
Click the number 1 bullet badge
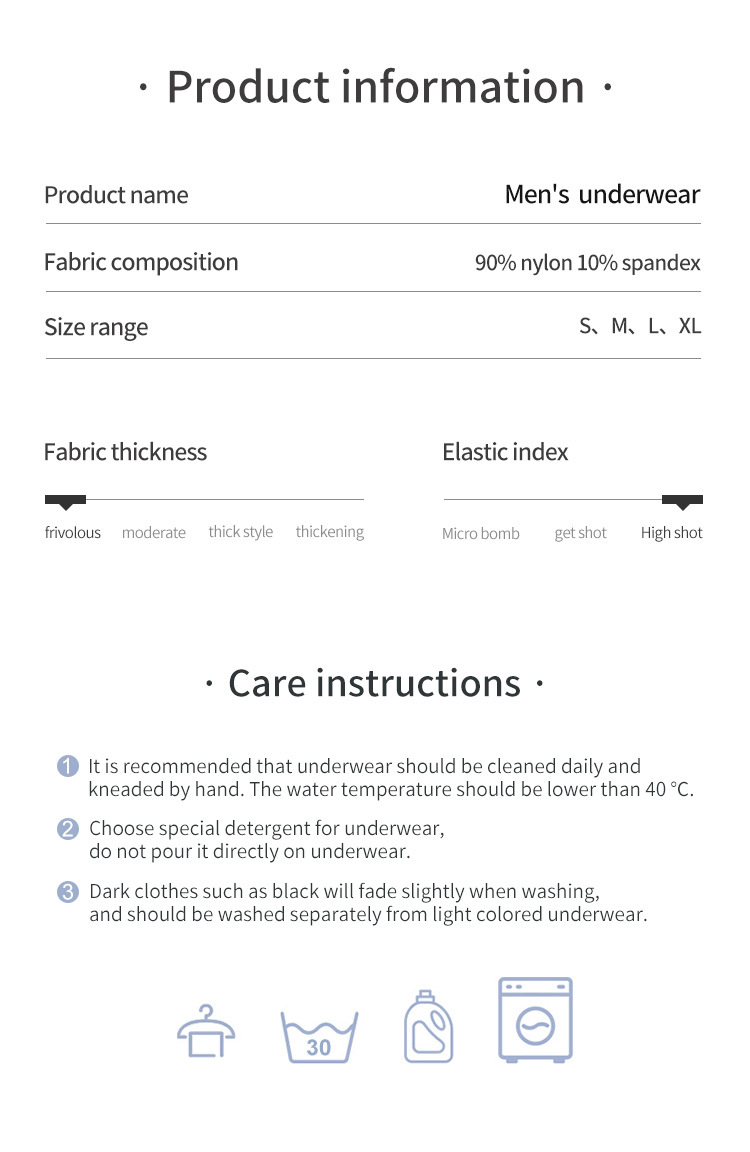(x=68, y=767)
